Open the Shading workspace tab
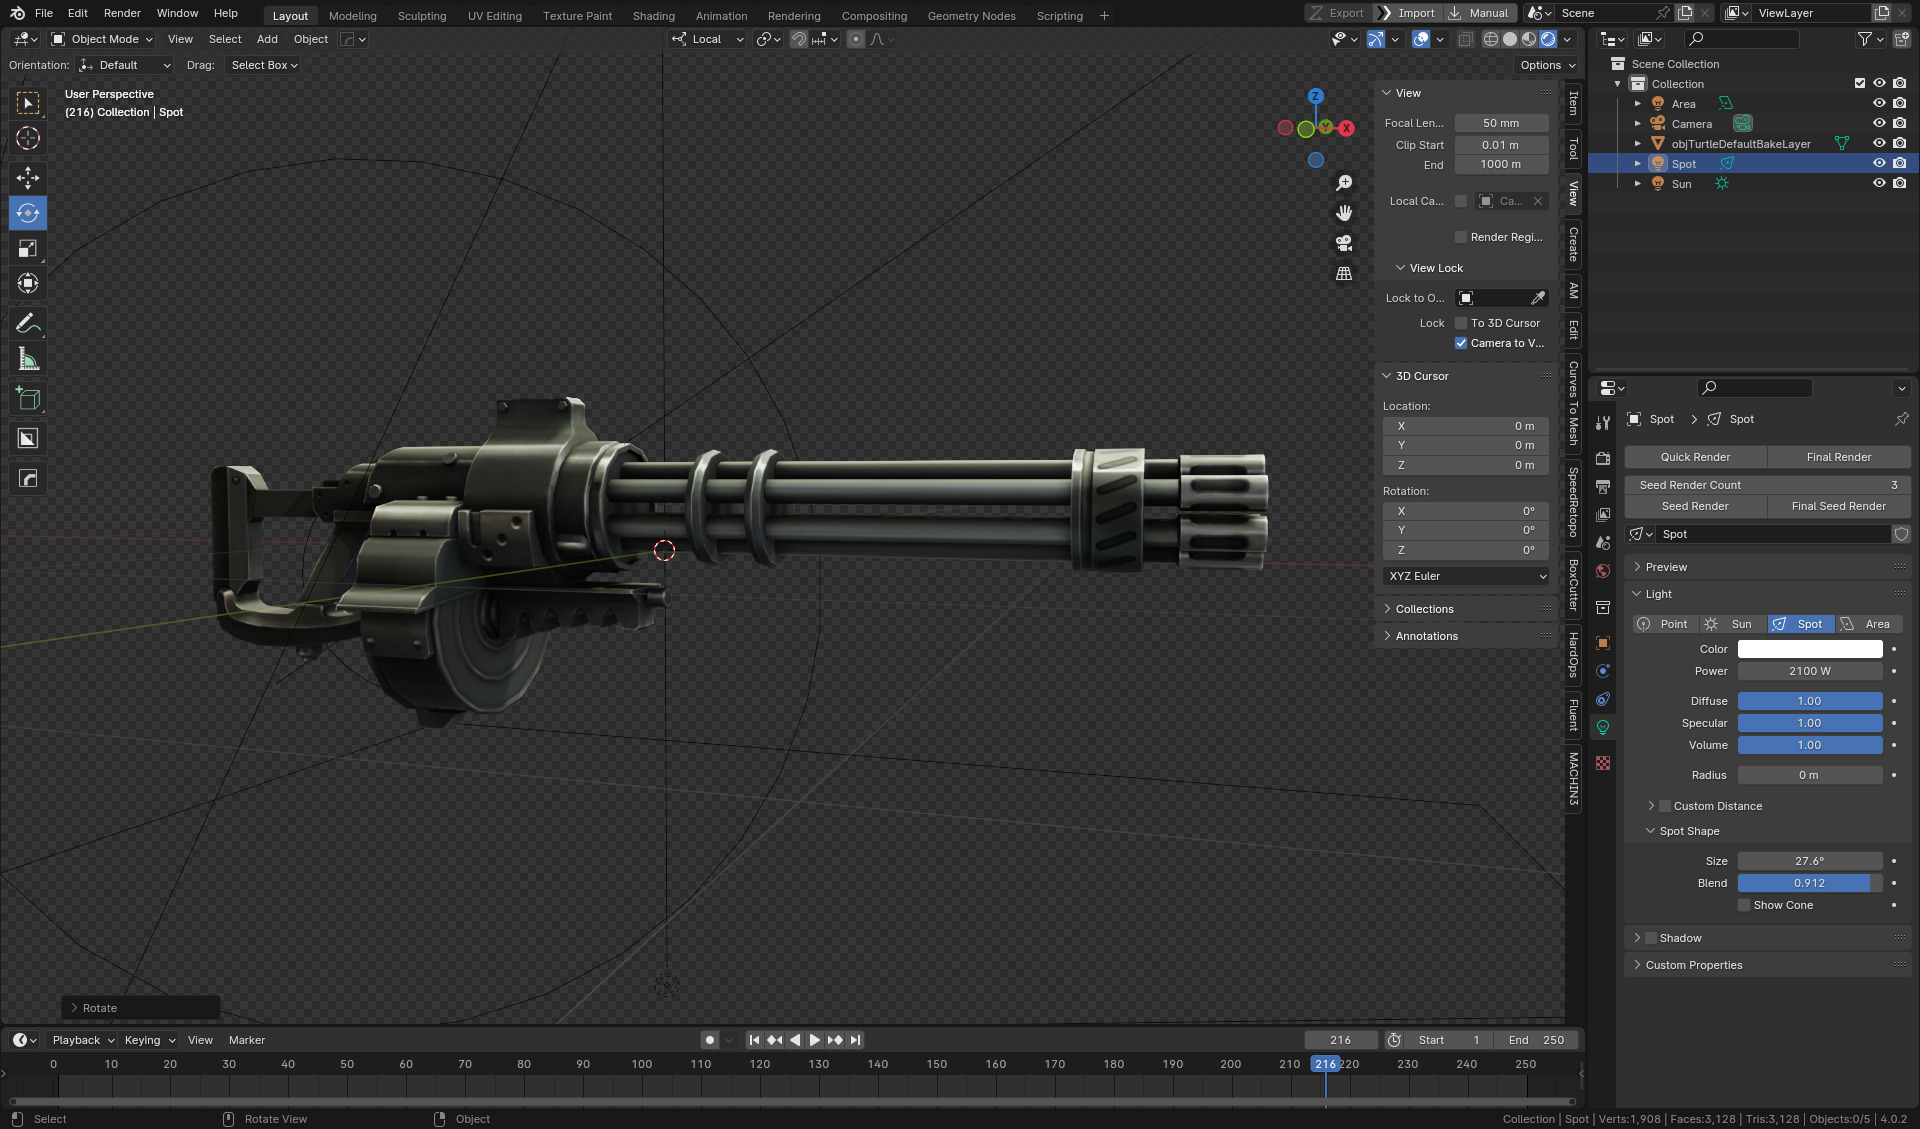Viewport: 1920px width, 1129px height. (653, 15)
